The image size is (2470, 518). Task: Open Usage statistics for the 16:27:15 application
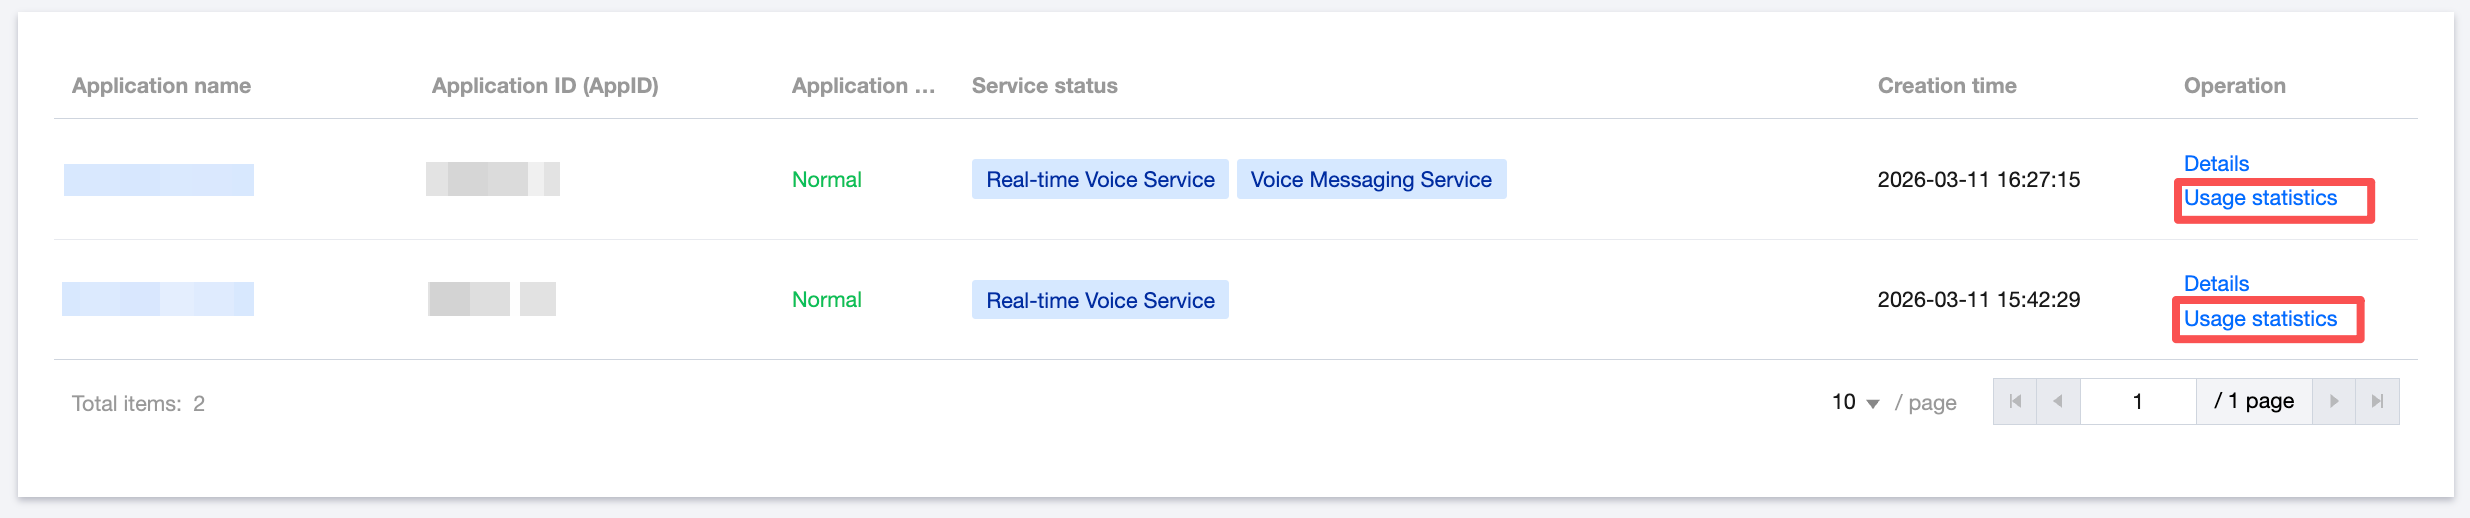tap(2260, 198)
